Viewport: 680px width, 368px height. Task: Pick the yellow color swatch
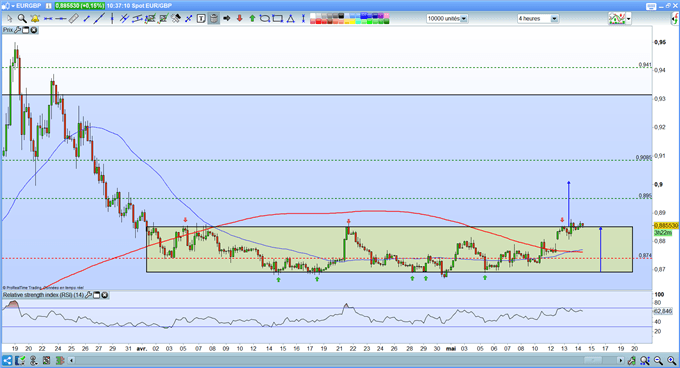coord(352,22)
